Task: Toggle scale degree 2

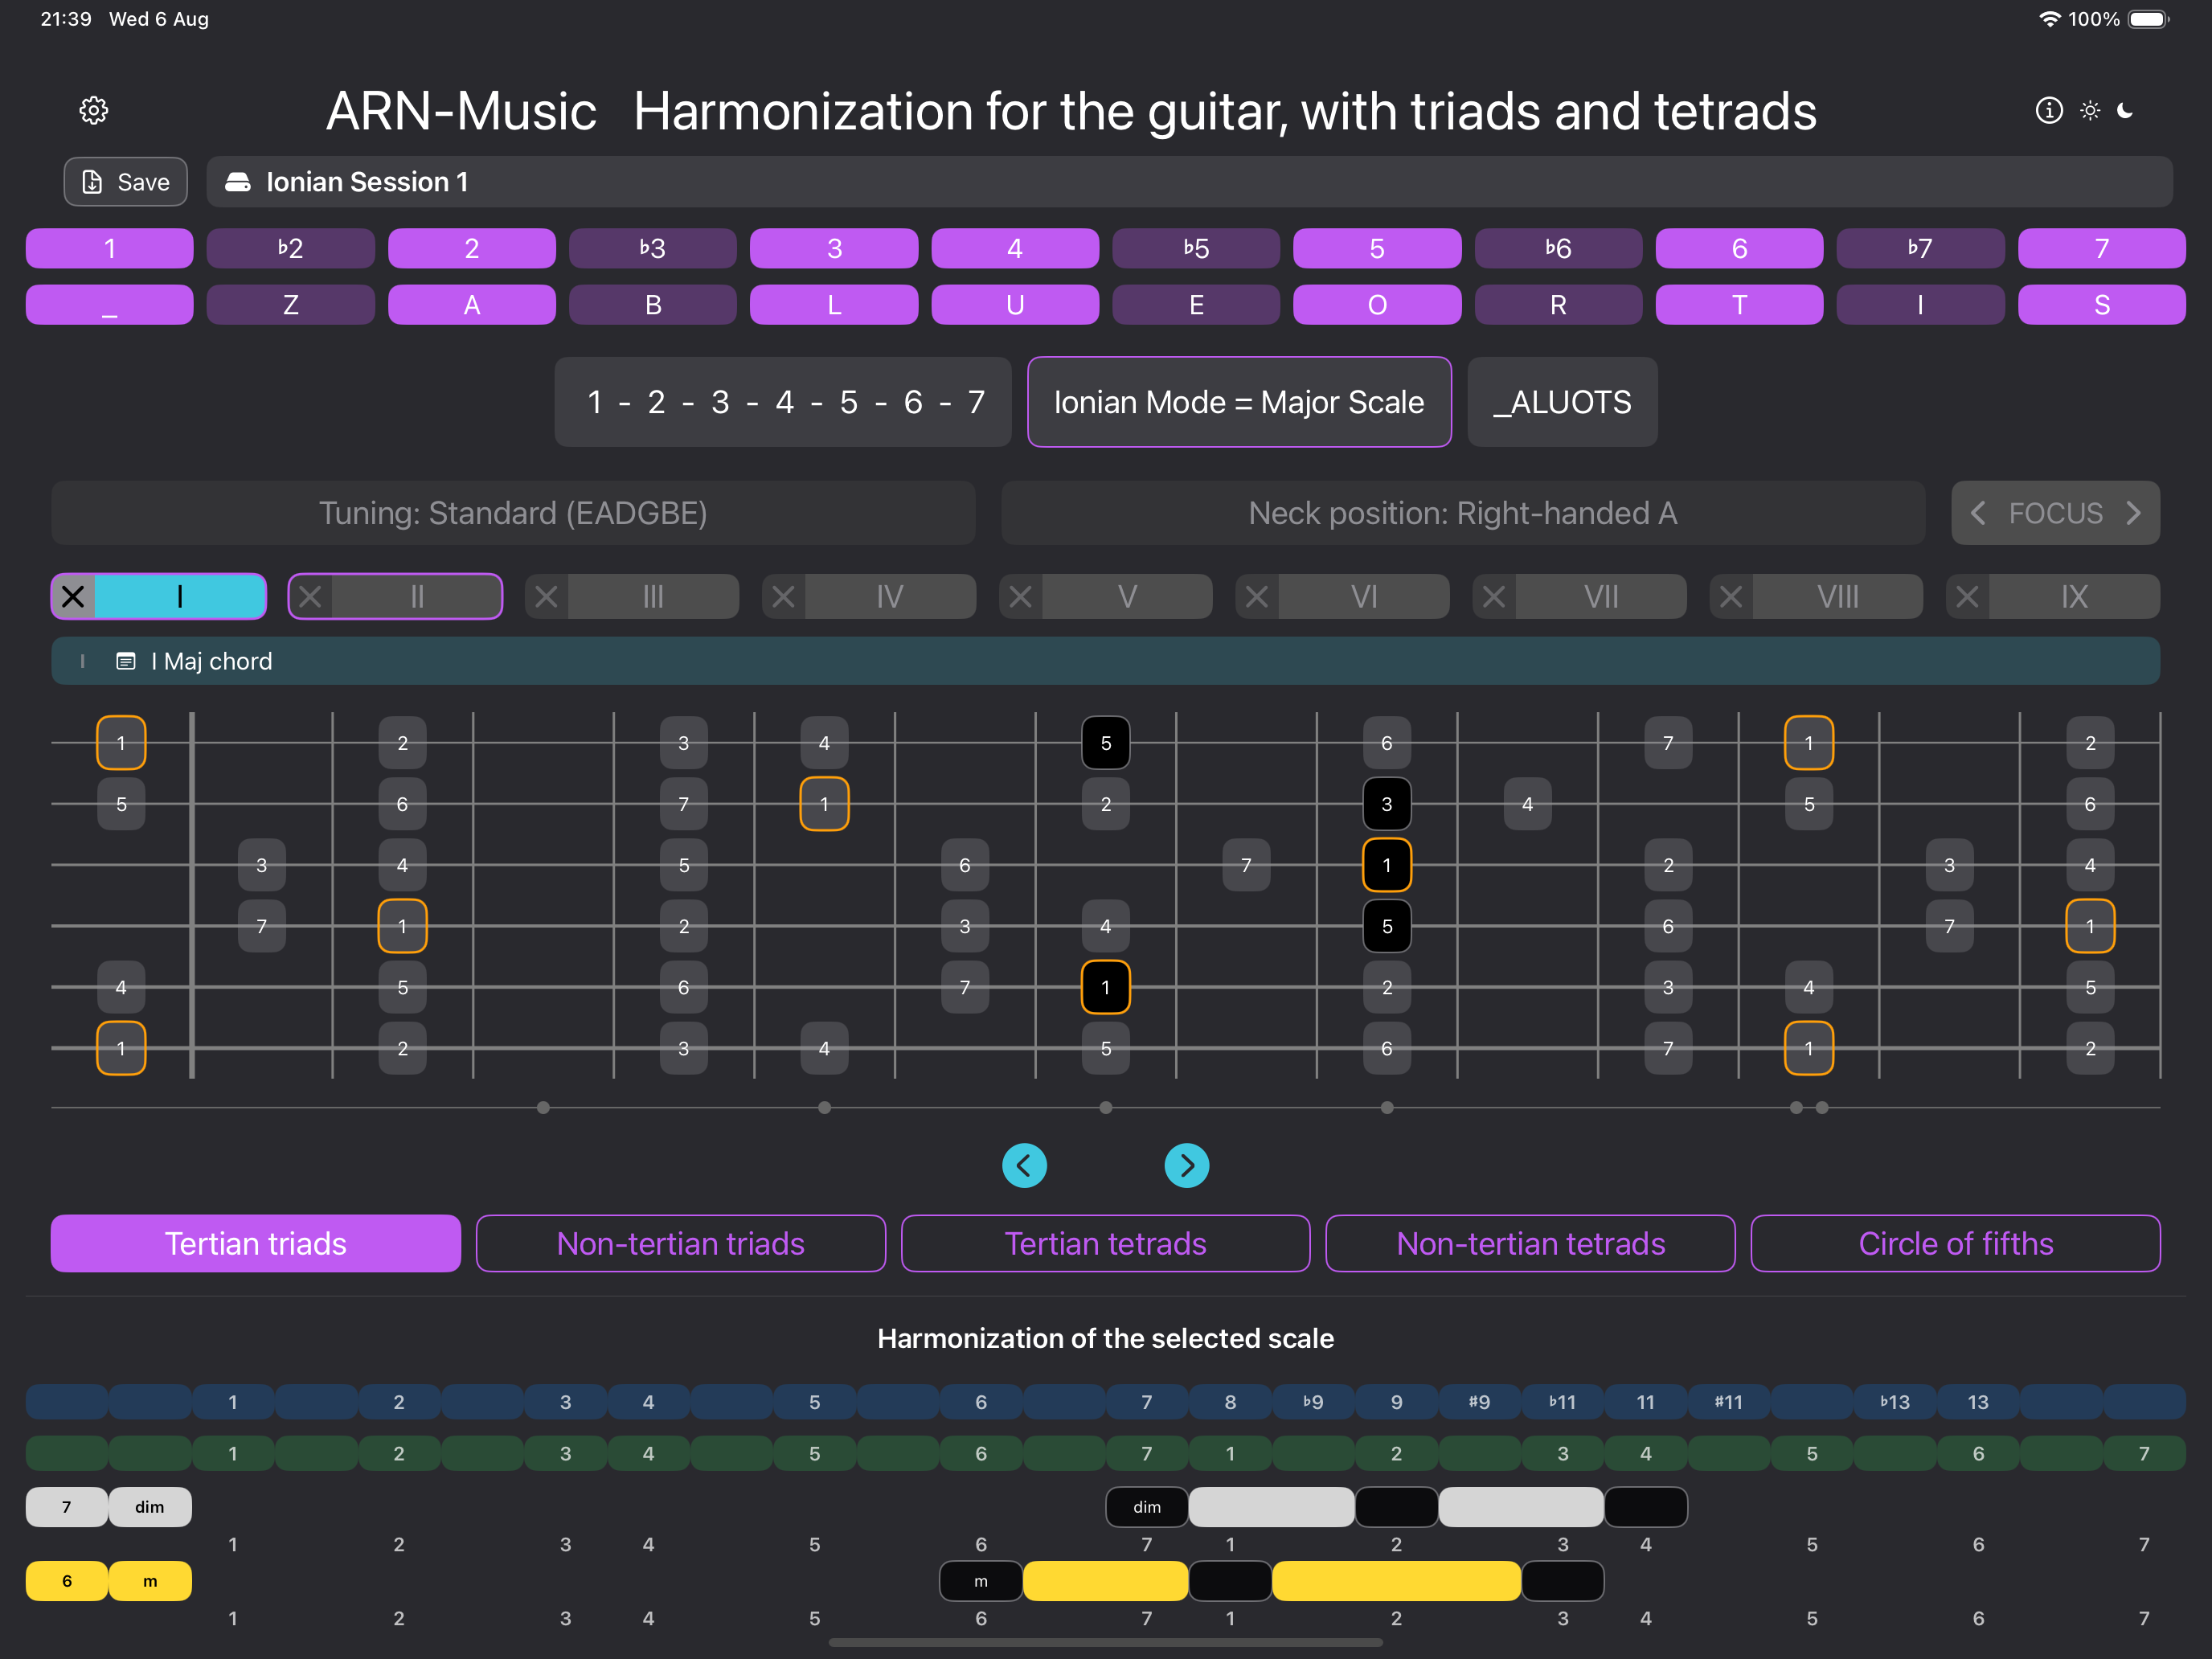Action: point(472,248)
